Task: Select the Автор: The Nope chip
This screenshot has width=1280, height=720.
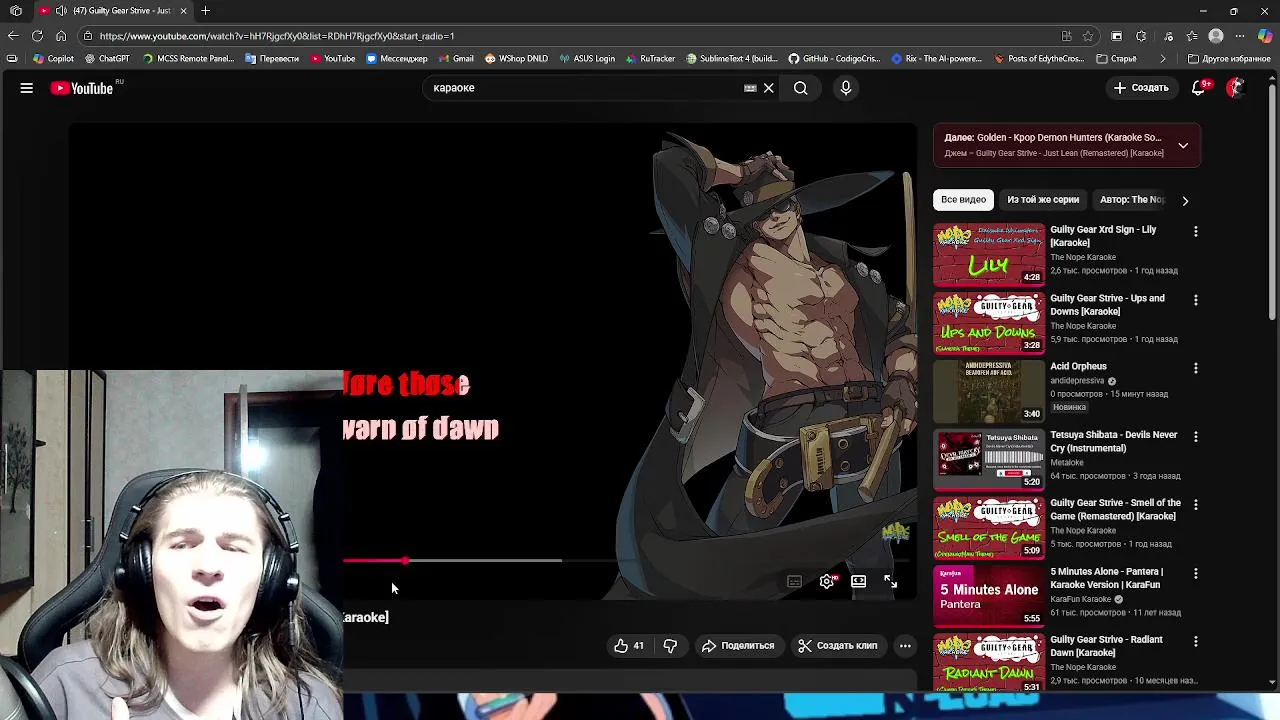Action: point(1132,200)
